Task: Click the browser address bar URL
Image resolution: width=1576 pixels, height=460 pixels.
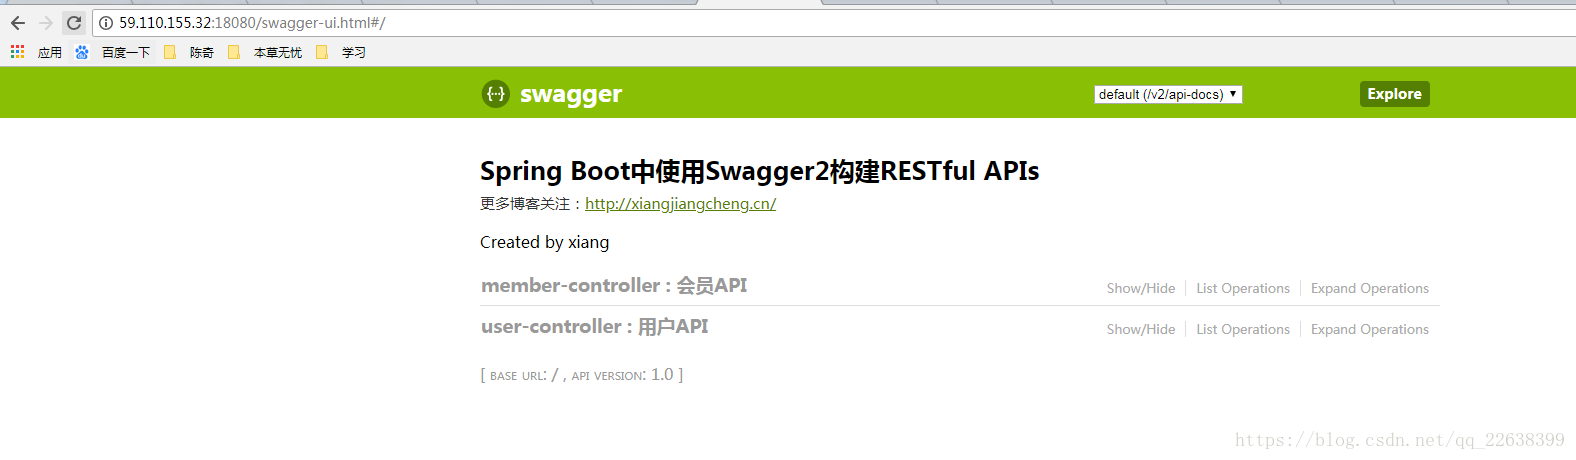Action: point(252,23)
